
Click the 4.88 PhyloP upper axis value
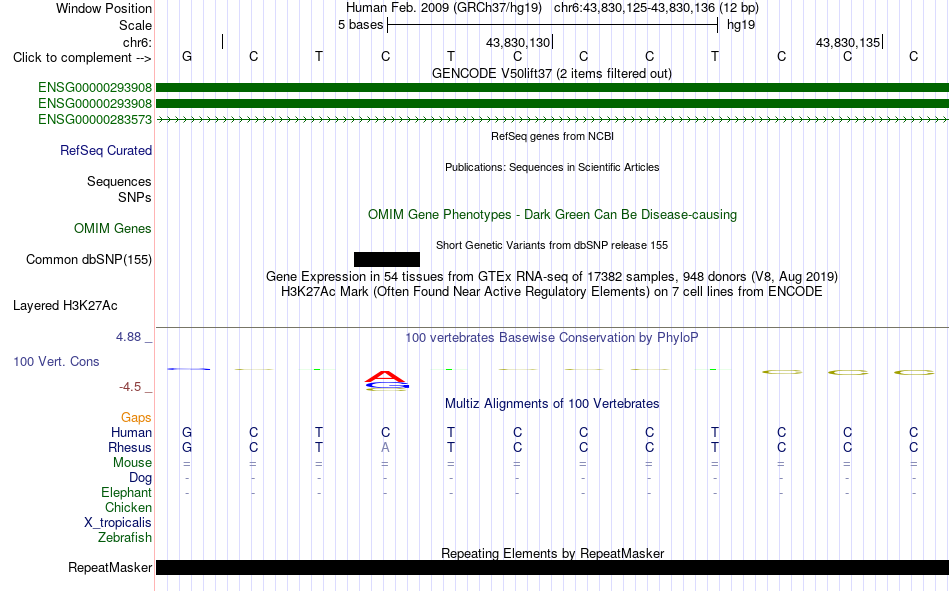pos(128,336)
